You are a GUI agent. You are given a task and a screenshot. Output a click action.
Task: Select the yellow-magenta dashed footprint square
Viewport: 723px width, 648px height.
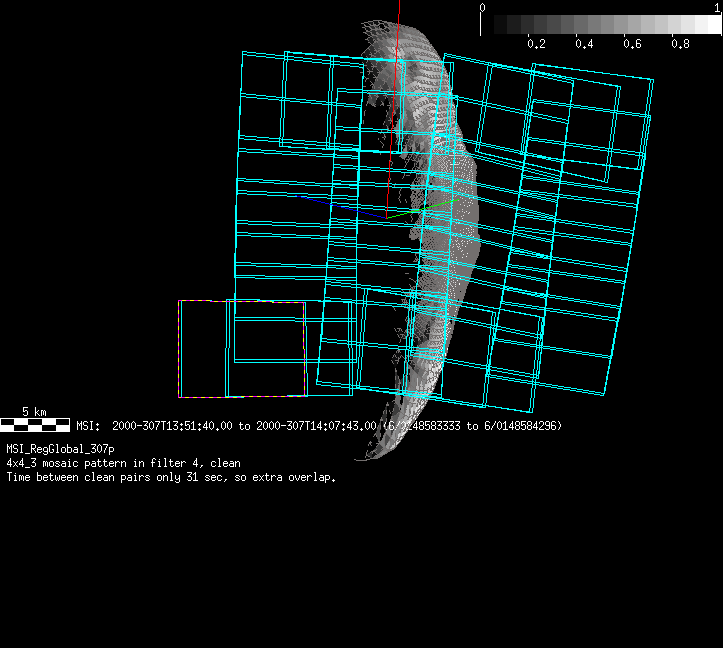tap(180, 348)
